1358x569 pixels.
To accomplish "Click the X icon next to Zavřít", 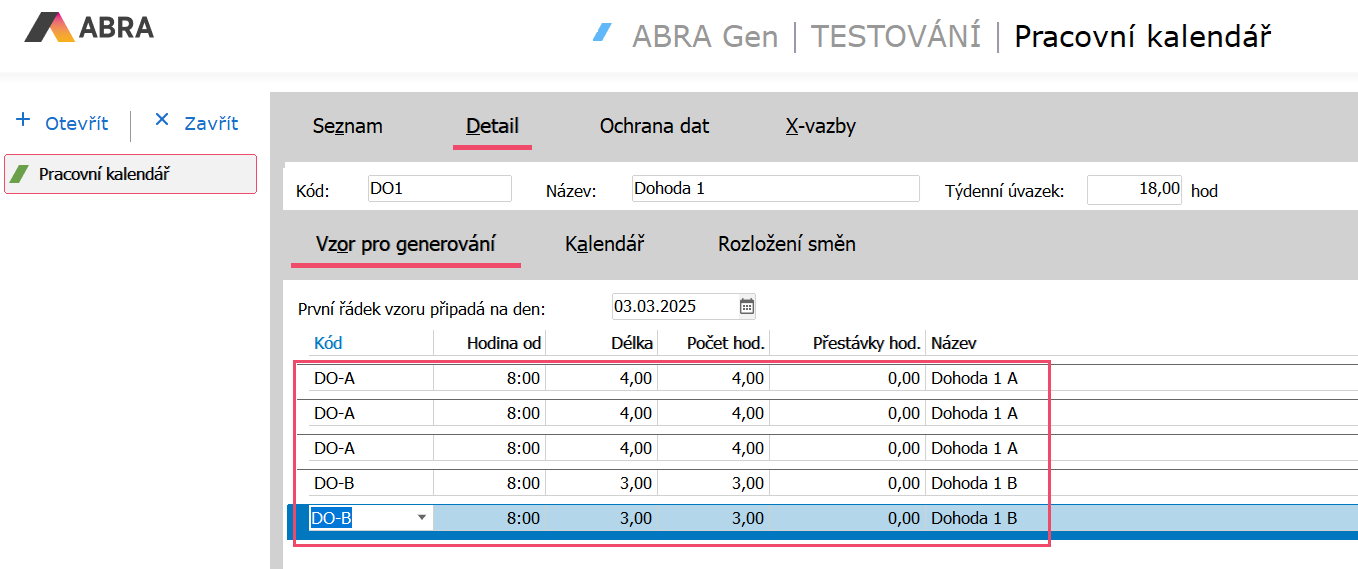I will (x=162, y=121).
